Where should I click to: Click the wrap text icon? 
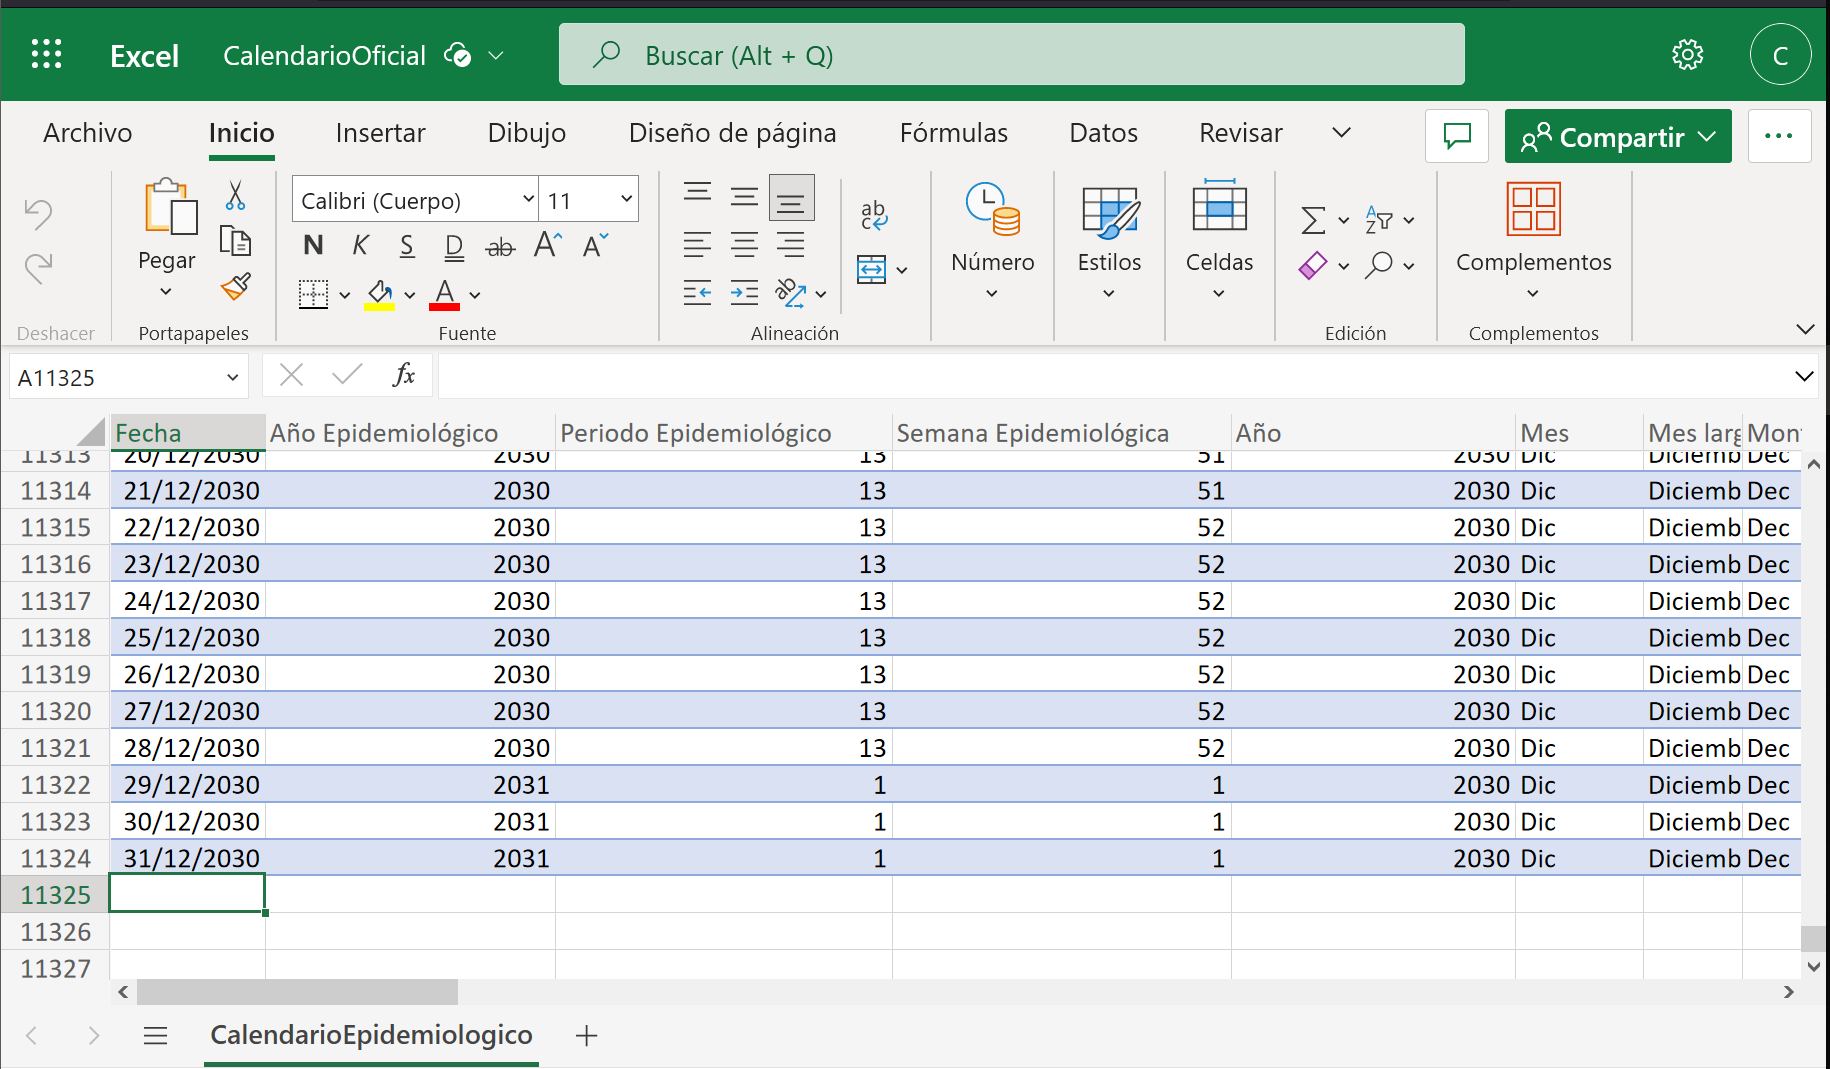click(874, 214)
